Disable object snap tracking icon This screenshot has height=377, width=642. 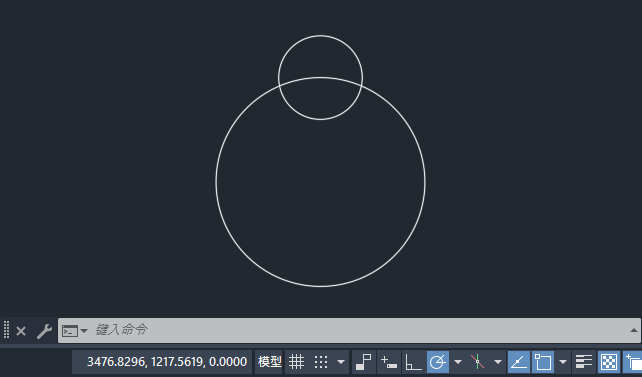coord(519,362)
